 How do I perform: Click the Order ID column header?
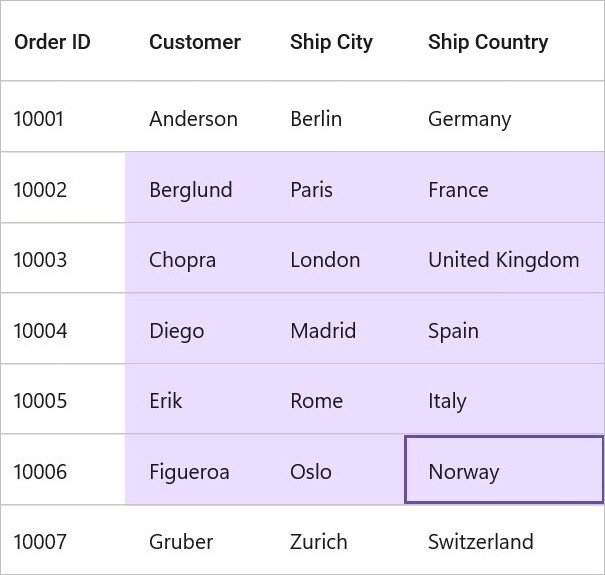[x=63, y=41]
